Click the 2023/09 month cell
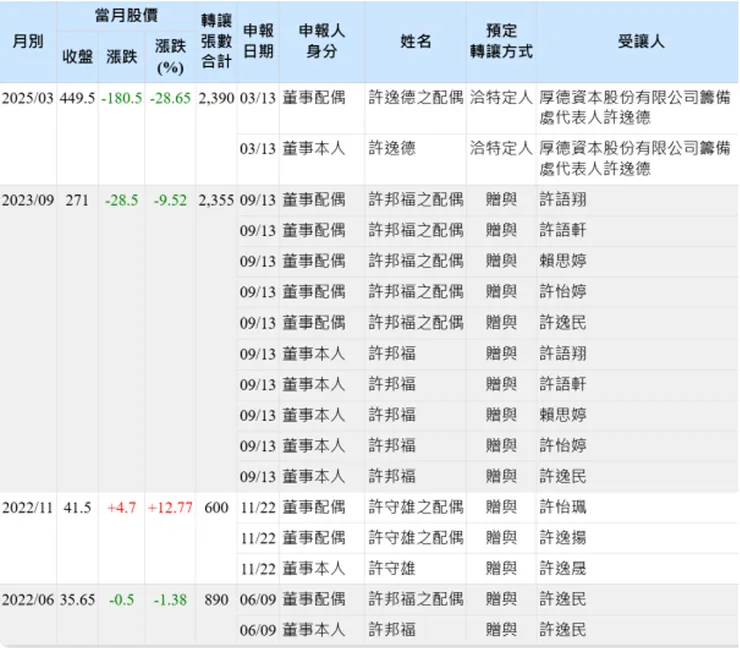740x648 pixels. pyautogui.click(x=28, y=200)
